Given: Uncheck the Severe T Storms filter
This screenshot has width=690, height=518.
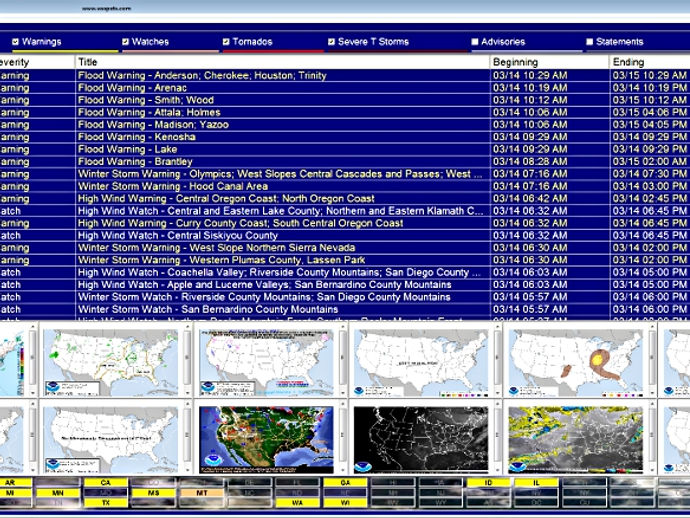Looking at the screenshot, I should pyautogui.click(x=331, y=42).
